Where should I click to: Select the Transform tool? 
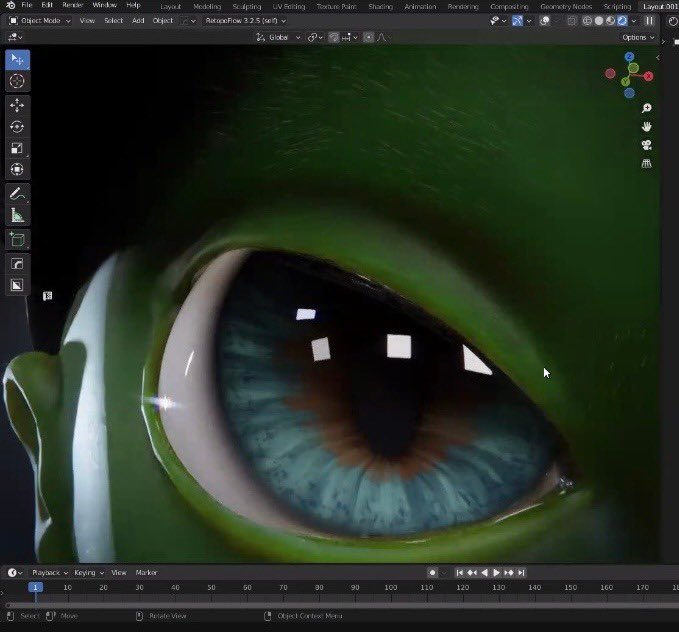point(17,169)
